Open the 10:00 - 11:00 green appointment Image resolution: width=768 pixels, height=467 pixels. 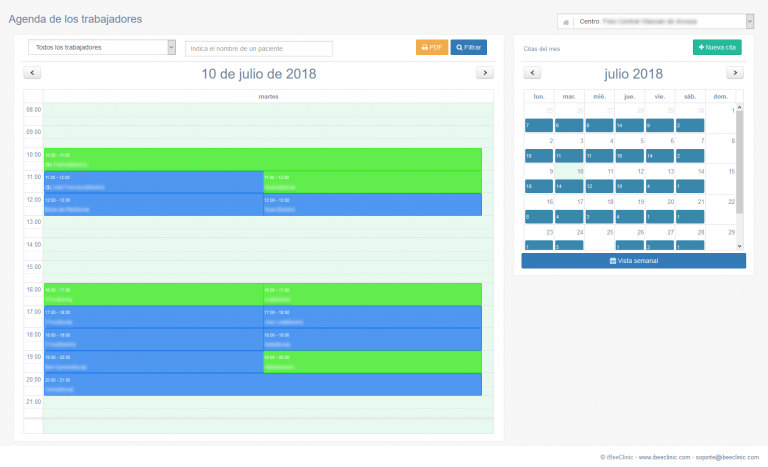point(262,159)
